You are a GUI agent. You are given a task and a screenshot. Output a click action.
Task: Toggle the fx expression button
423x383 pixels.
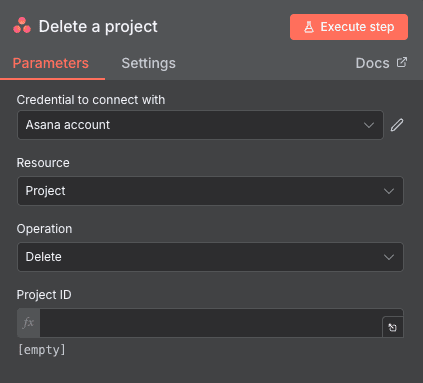point(28,323)
